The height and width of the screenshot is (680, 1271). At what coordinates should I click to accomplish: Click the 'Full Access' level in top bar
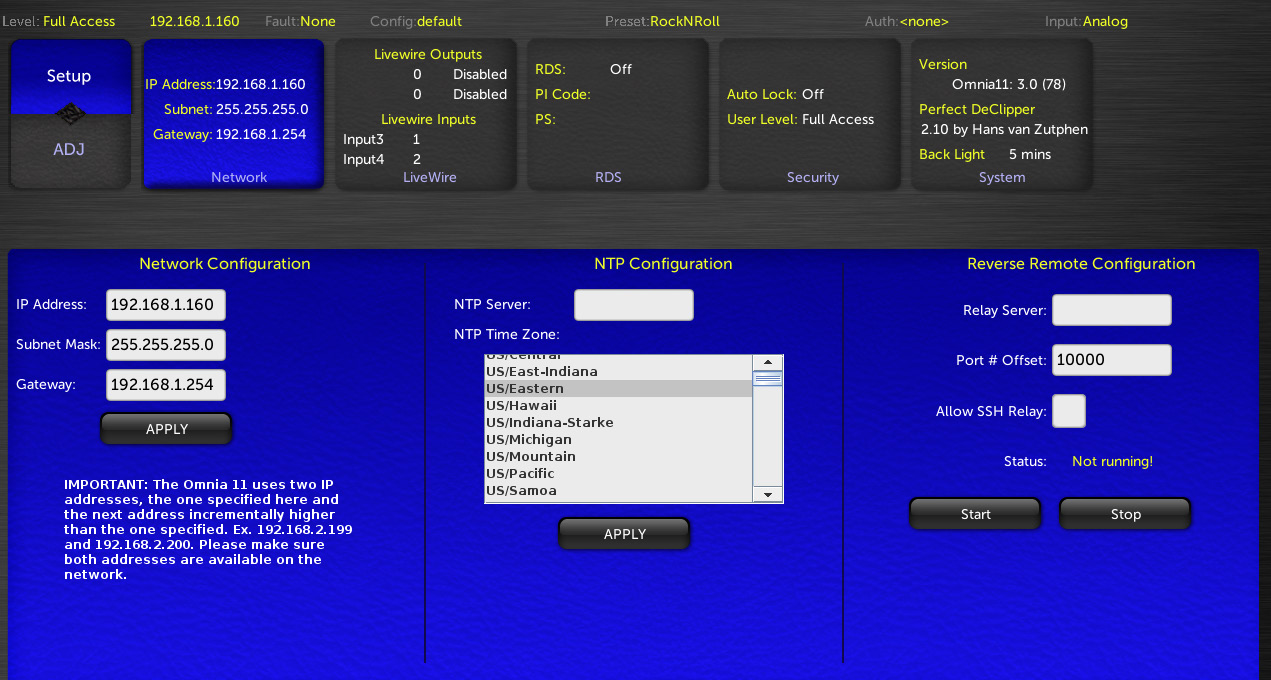tap(79, 21)
